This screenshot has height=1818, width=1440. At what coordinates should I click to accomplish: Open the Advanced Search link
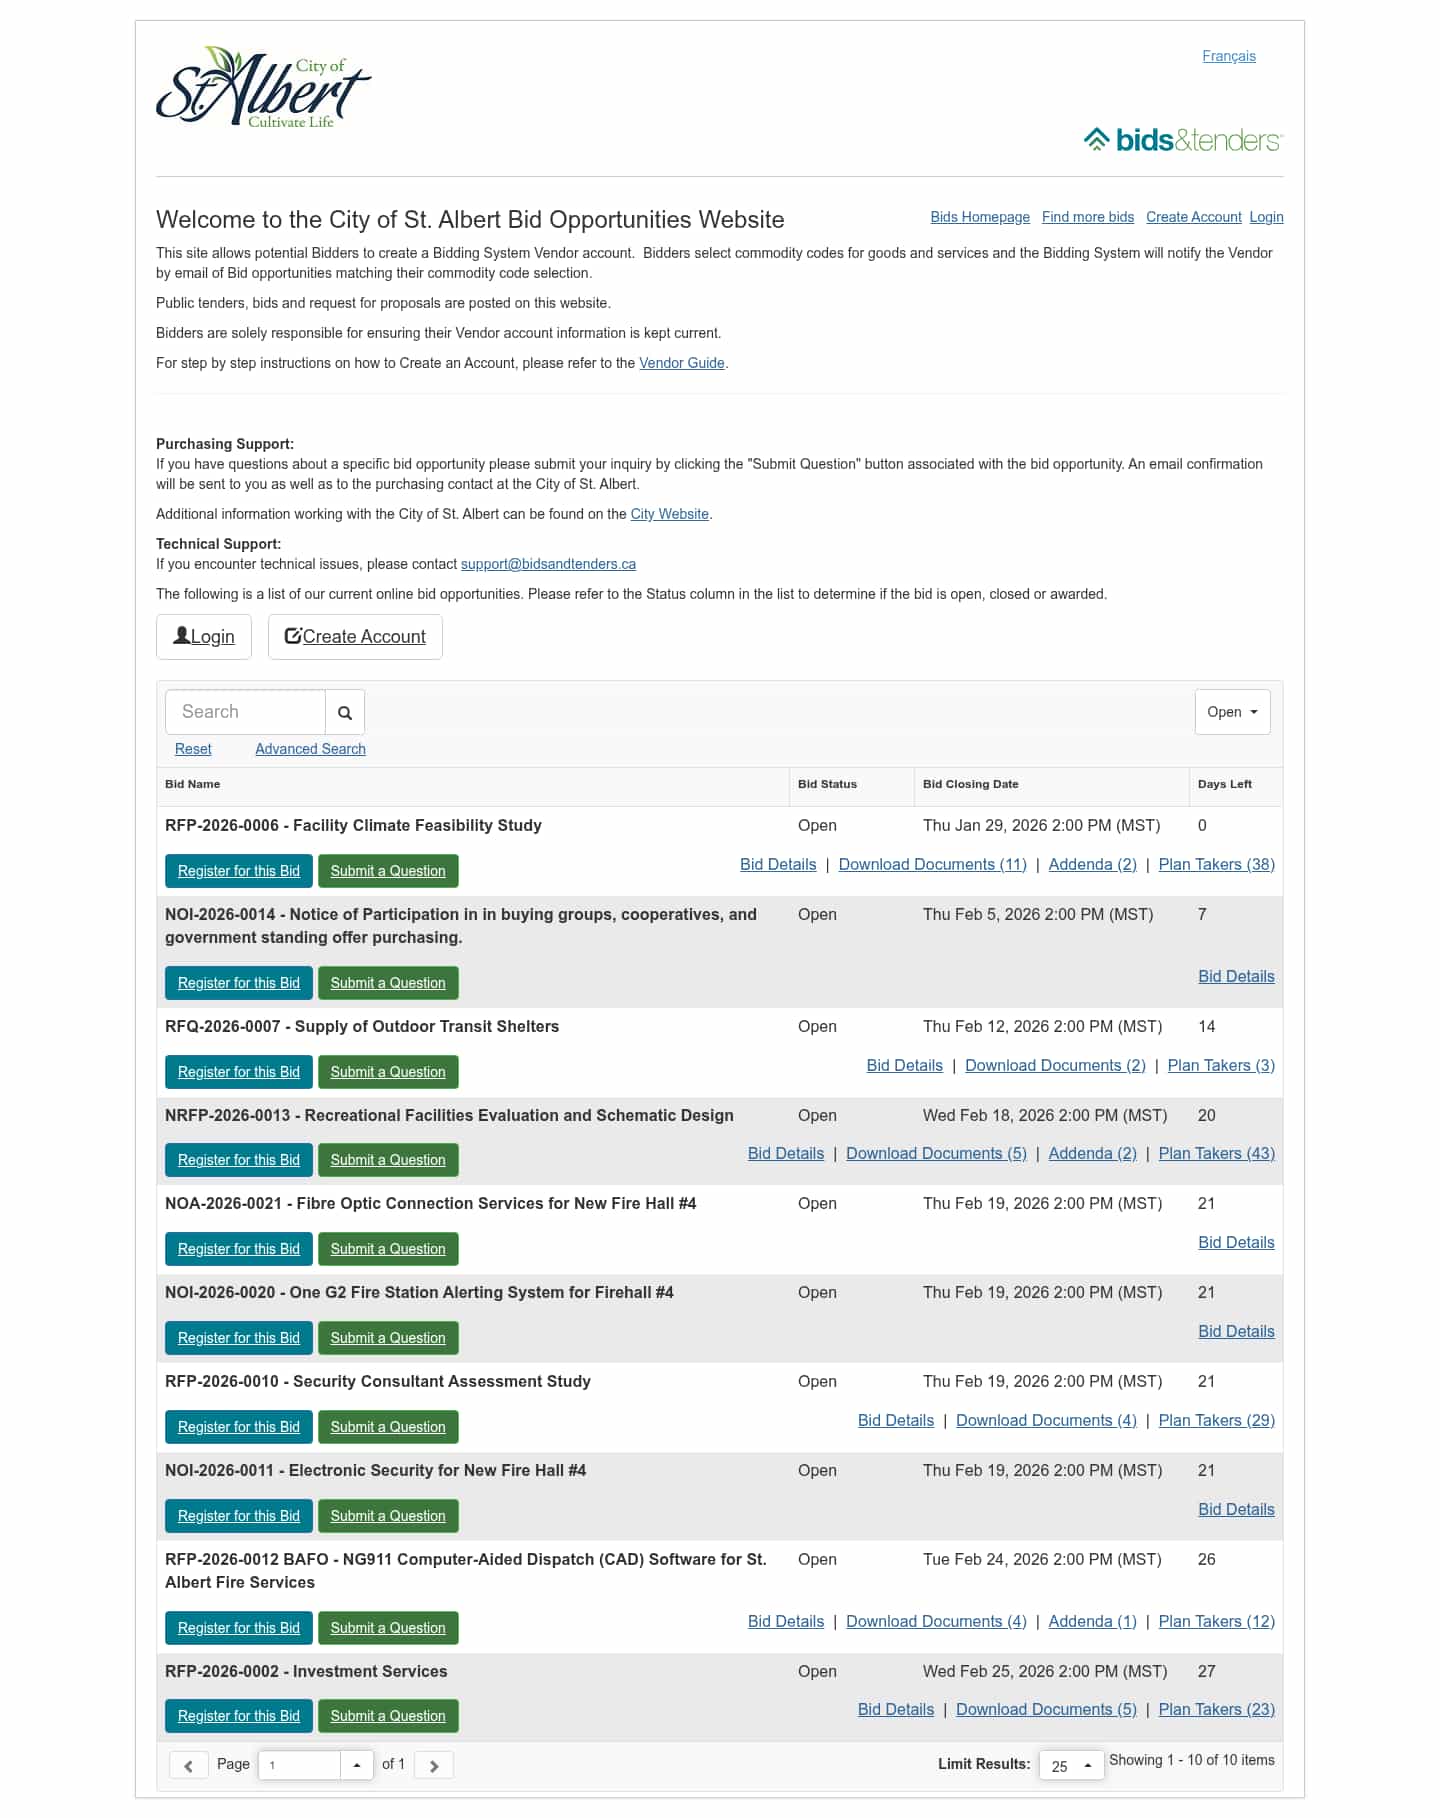(x=310, y=749)
